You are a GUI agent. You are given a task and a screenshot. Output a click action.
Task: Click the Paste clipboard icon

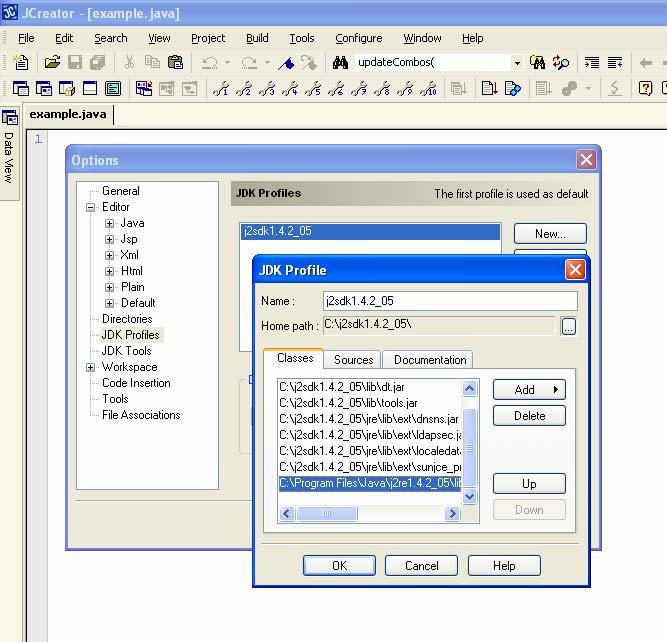(x=175, y=62)
